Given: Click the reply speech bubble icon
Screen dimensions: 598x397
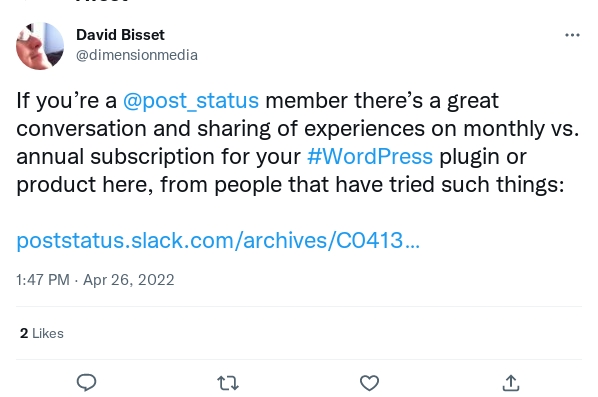Looking at the screenshot, I should [87, 383].
